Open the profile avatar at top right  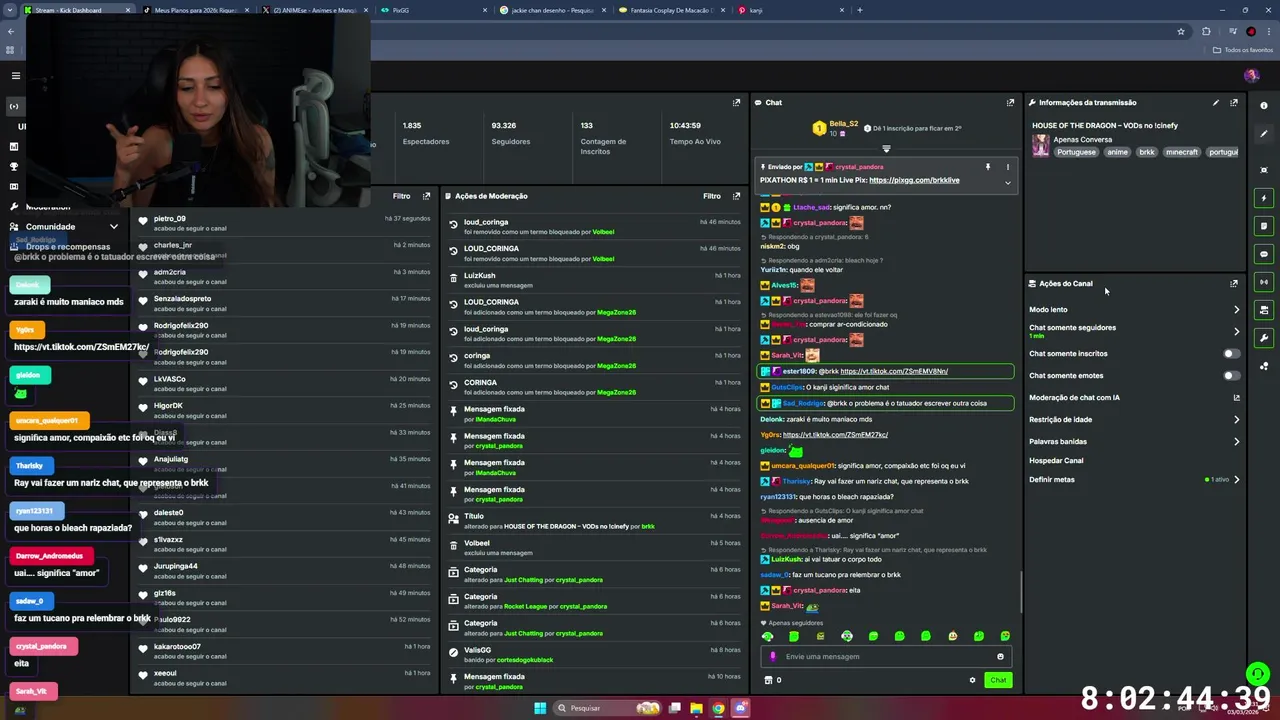pyautogui.click(x=1251, y=75)
